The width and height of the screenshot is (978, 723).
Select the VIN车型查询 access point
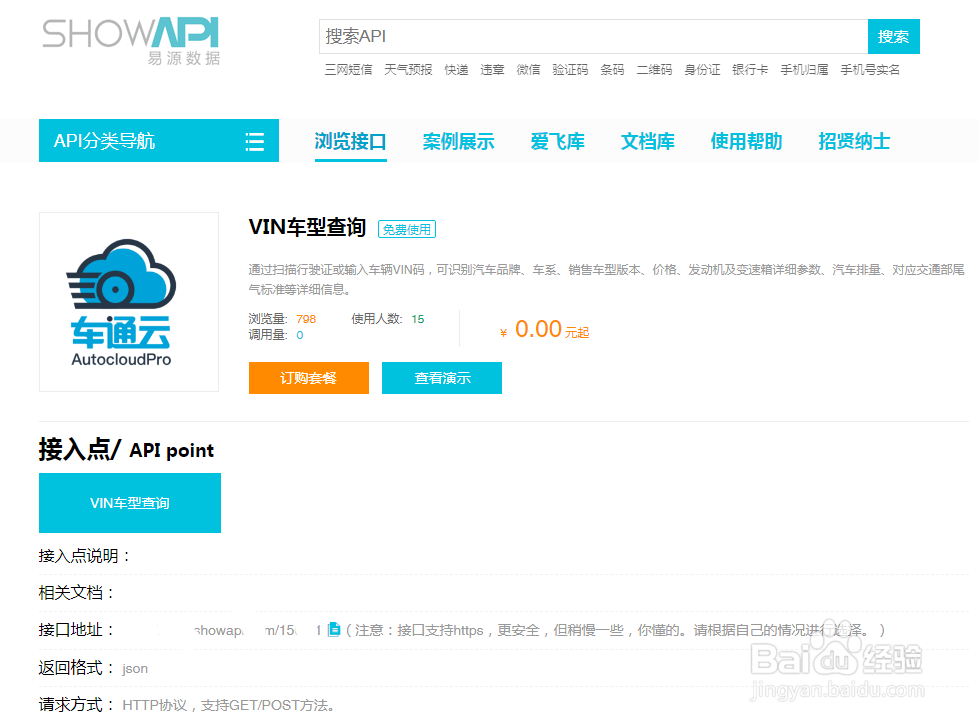point(129,503)
